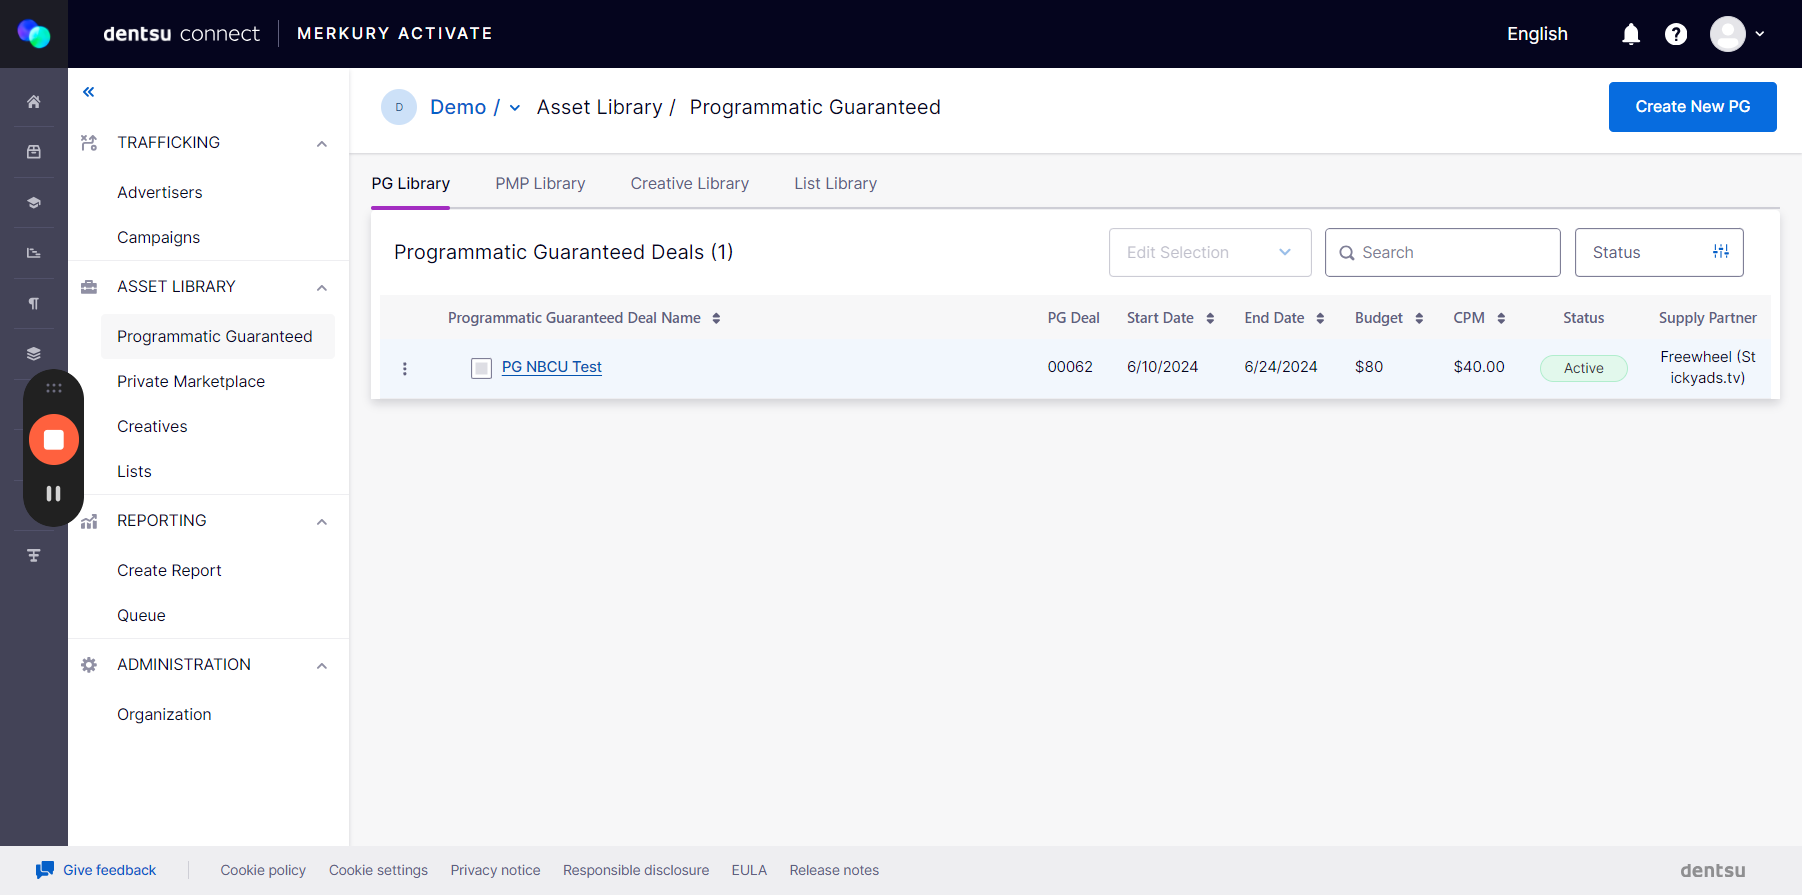Viewport: 1802px width, 895px height.
Task: Switch to the PMP Library tab
Action: pos(540,184)
